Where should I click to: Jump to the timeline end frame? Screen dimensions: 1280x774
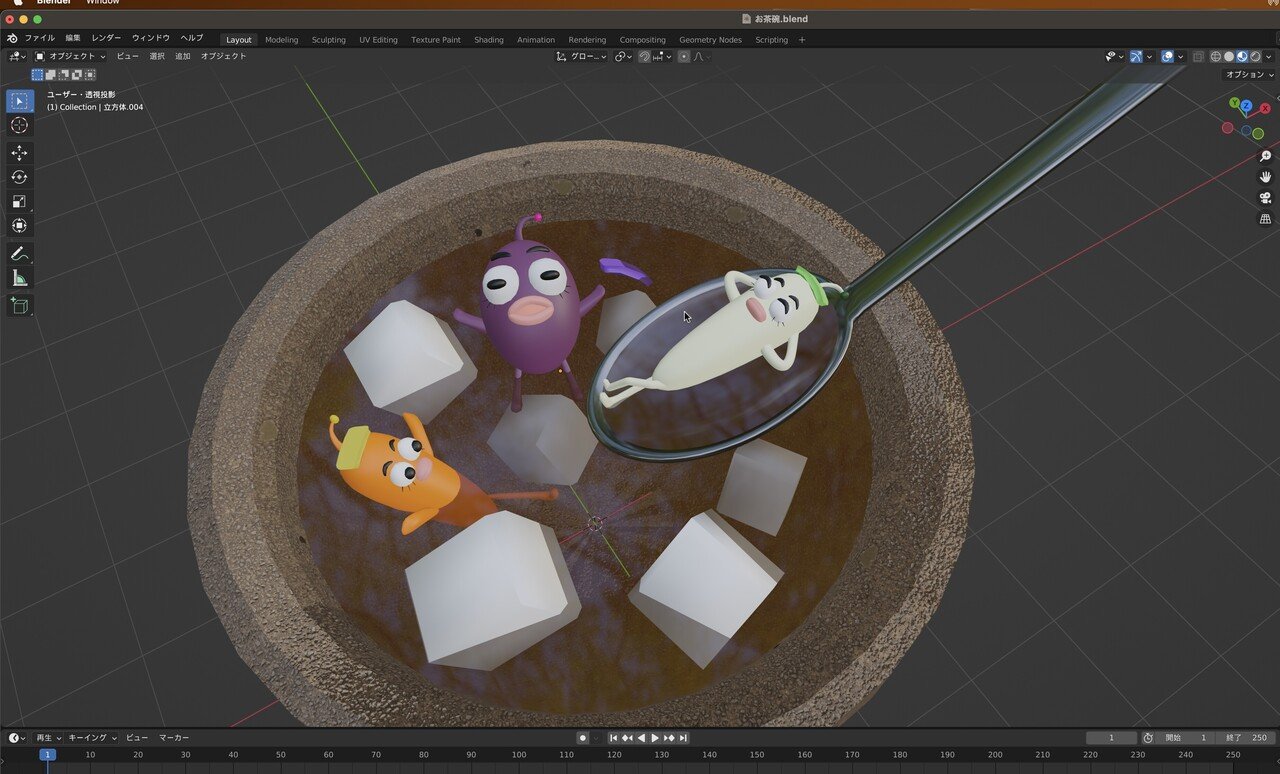(684, 738)
